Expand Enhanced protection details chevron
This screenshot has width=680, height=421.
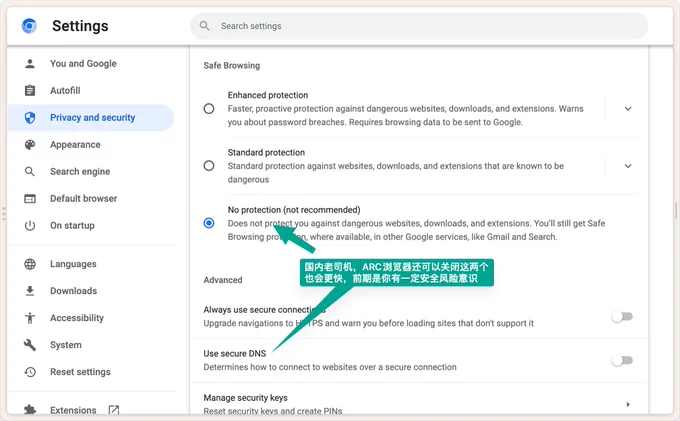pyautogui.click(x=628, y=108)
